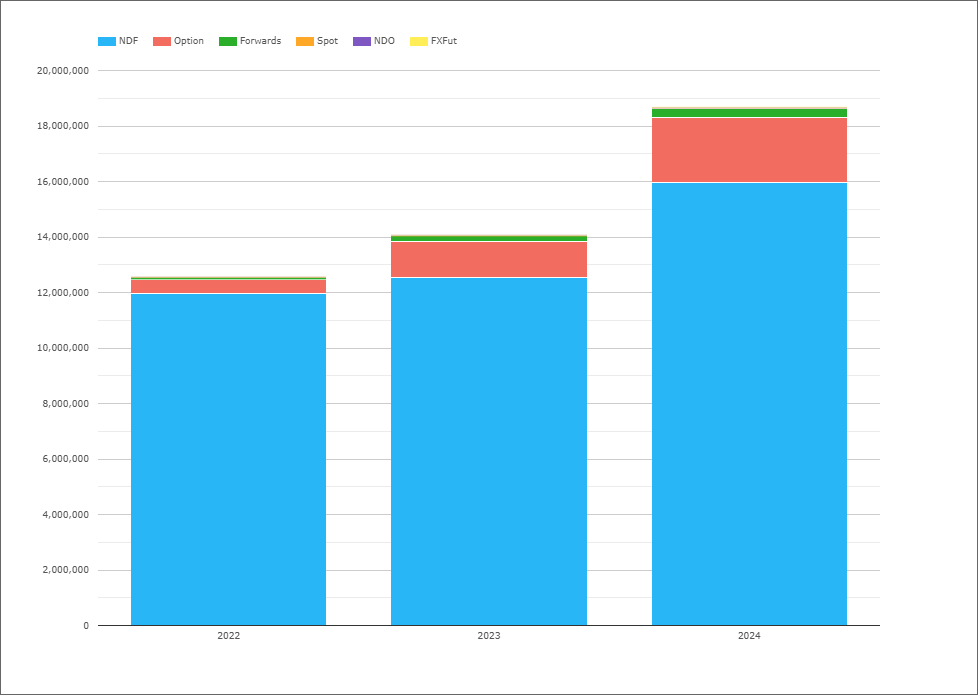This screenshot has height=695, width=978.
Task: Toggle the Option series label
Action: coord(189,41)
